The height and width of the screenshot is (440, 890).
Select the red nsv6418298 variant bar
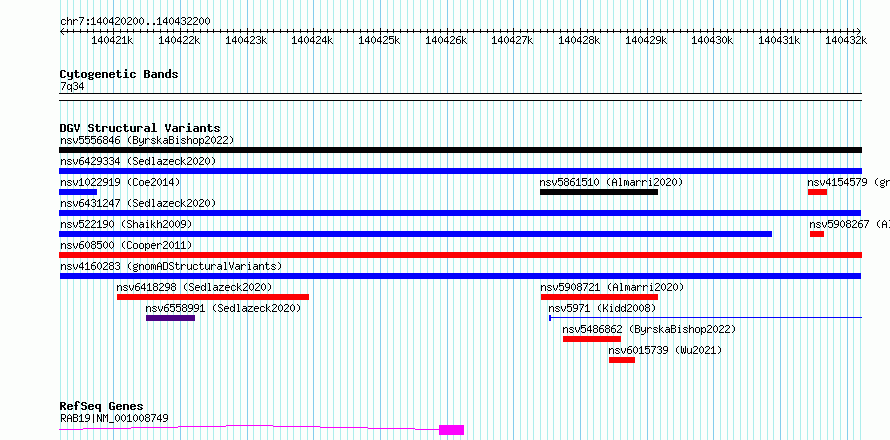click(213, 297)
